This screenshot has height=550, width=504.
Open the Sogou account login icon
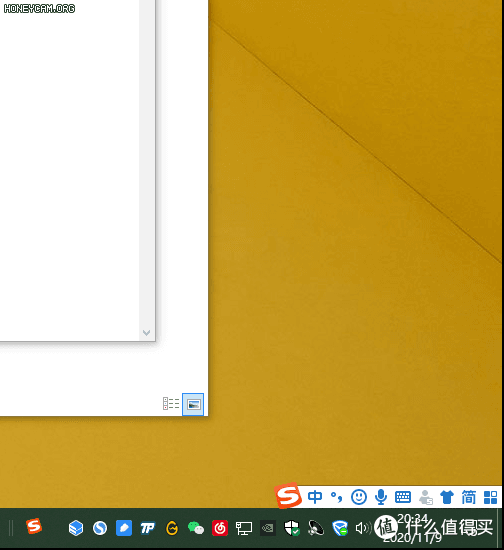[425, 497]
